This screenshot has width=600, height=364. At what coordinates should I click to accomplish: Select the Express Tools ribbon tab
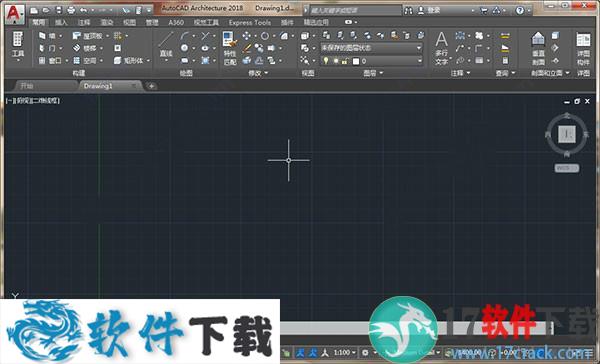[x=249, y=23]
